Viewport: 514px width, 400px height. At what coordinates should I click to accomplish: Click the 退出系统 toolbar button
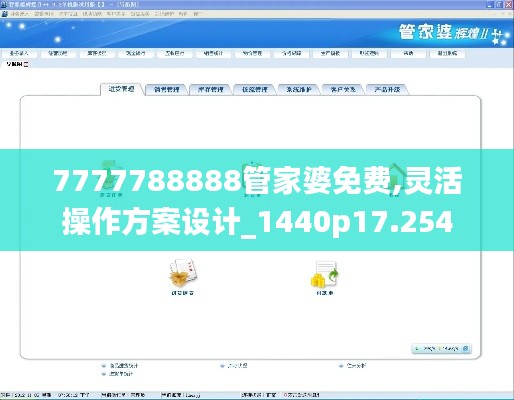[447, 53]
